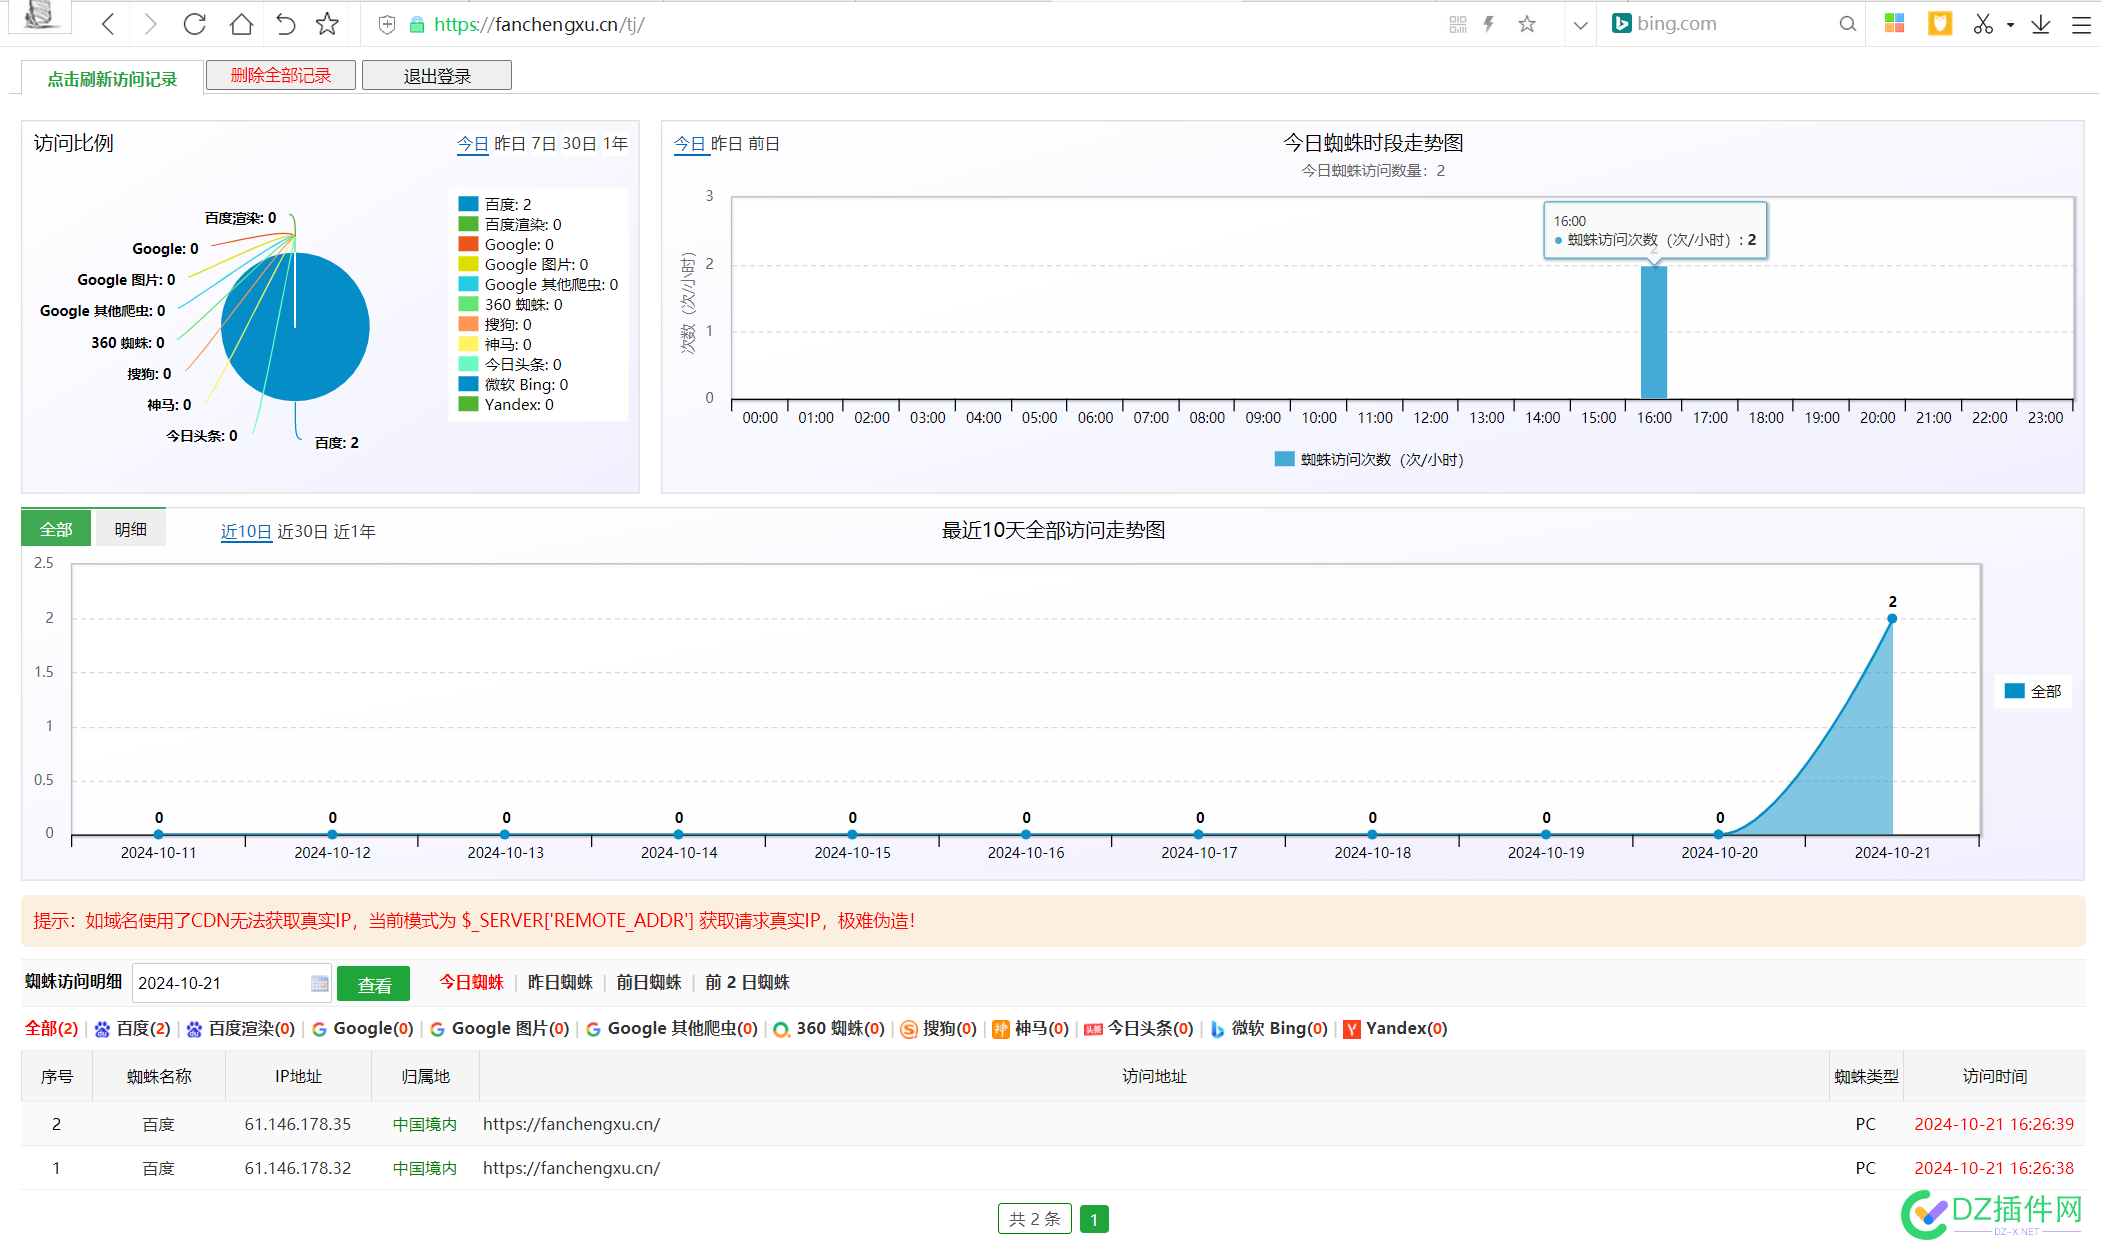Click the lightning speed mode icon
Screen dimensions: 2101x1255
[1489, 24]
